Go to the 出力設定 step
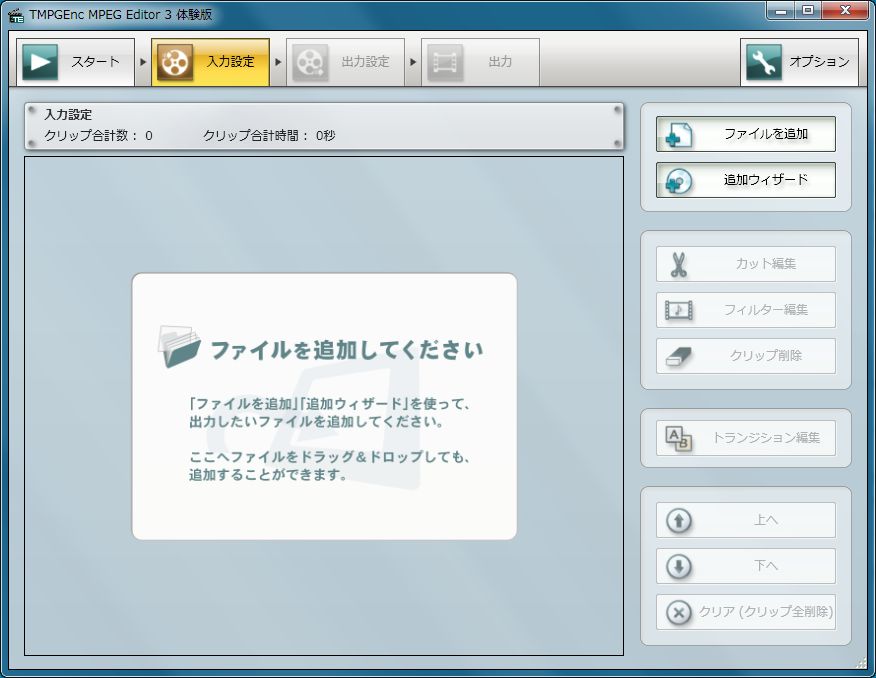The width and height of the screenshot is (876, 678). coord(345,62)
